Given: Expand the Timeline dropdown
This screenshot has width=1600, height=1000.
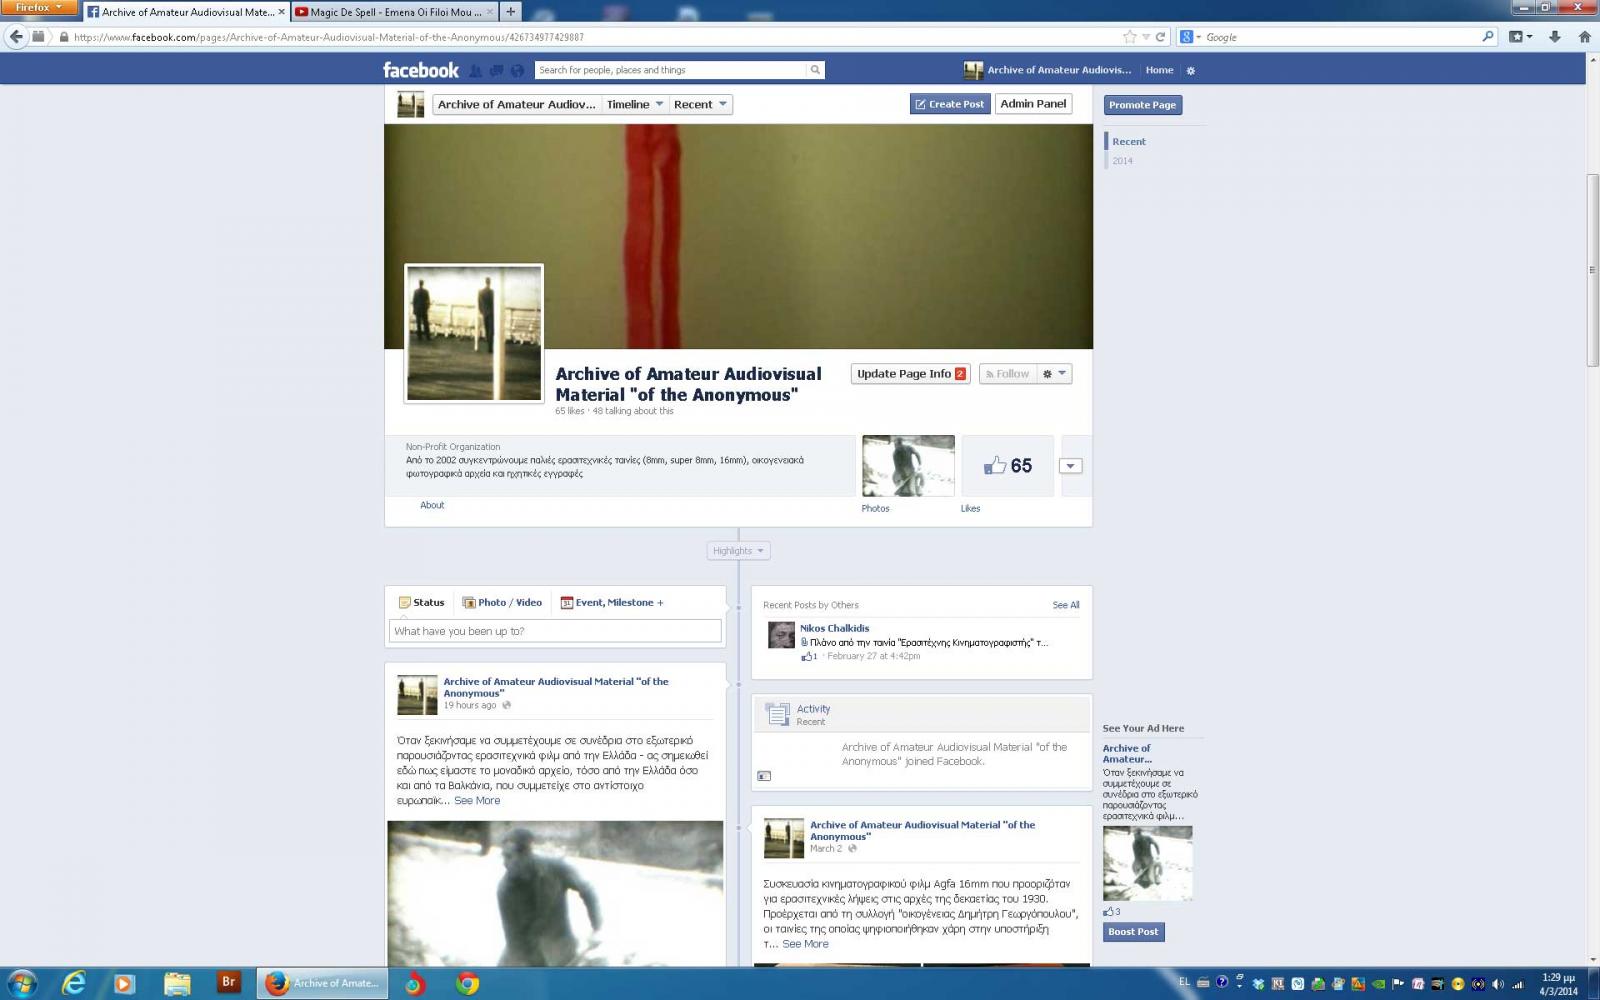Looking at the screenshot, I should click(x=635, y=105).
